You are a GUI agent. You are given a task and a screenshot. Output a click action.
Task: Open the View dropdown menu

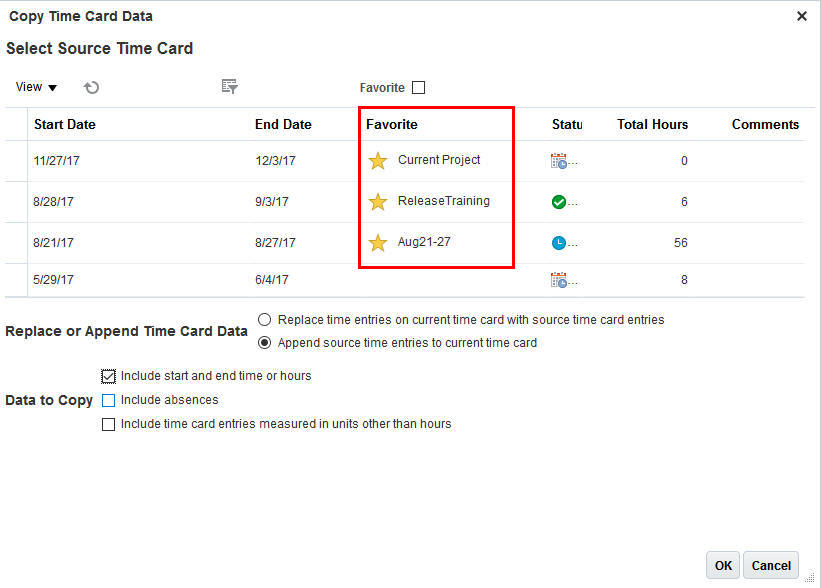(32, 87)
